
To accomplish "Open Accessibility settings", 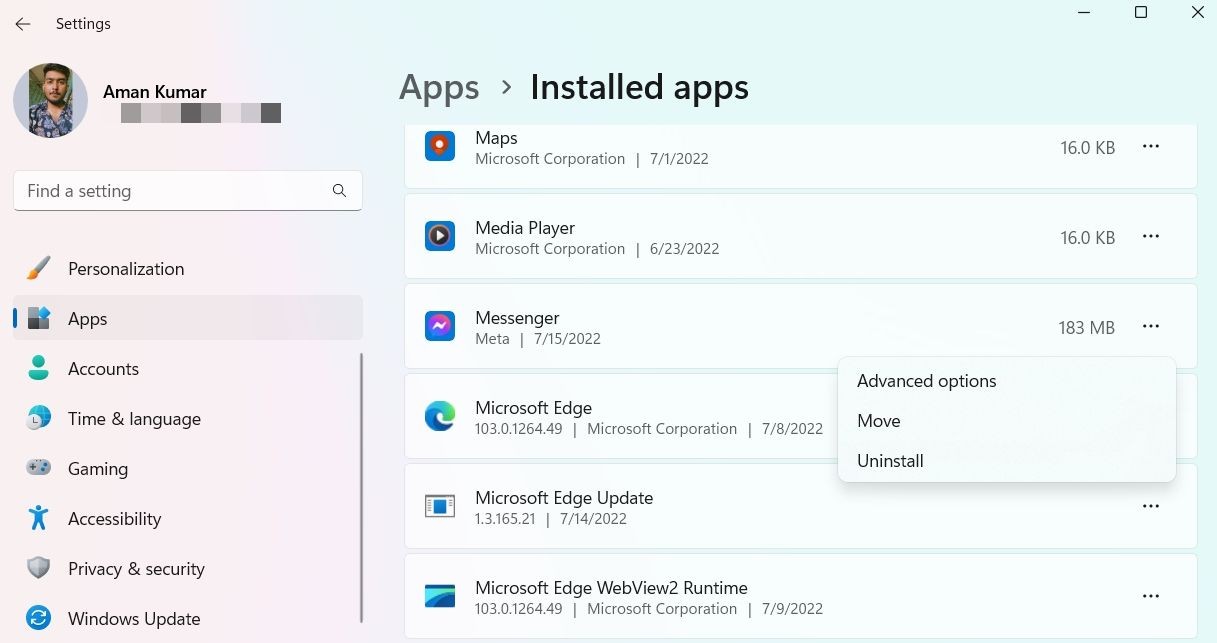I will pyautogui.click(x=188, y=518).
